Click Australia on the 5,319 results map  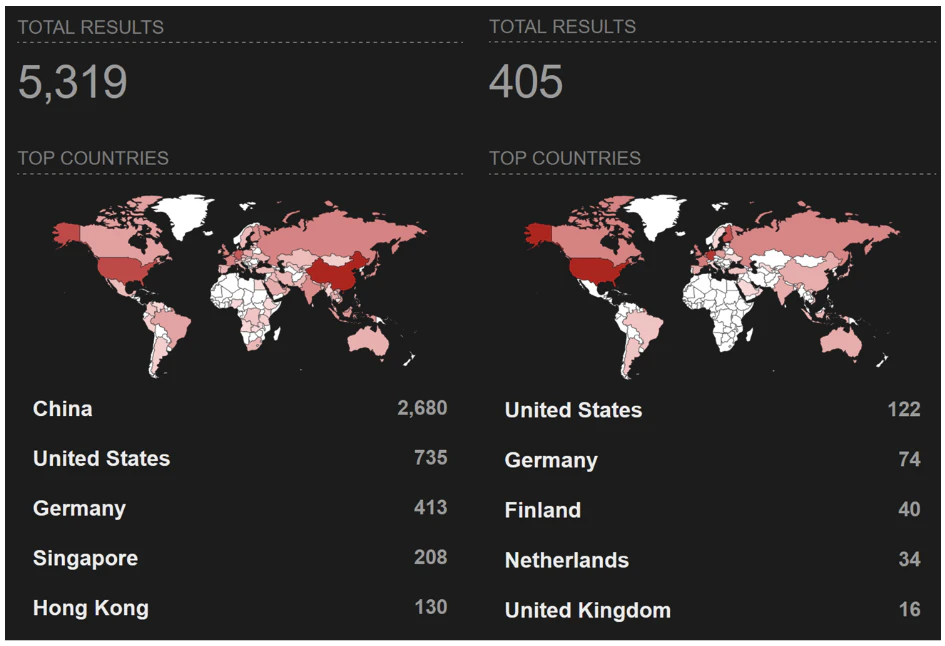pyautogui.click(x=369, y=341)
